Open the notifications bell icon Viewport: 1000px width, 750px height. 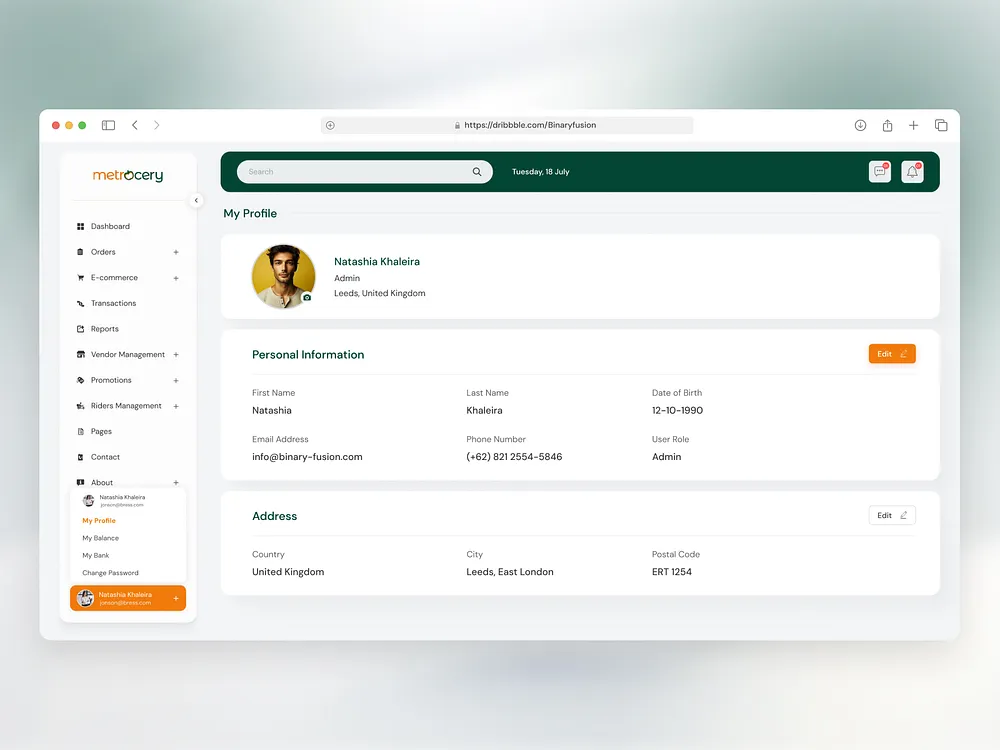click(x=911, y=171)
